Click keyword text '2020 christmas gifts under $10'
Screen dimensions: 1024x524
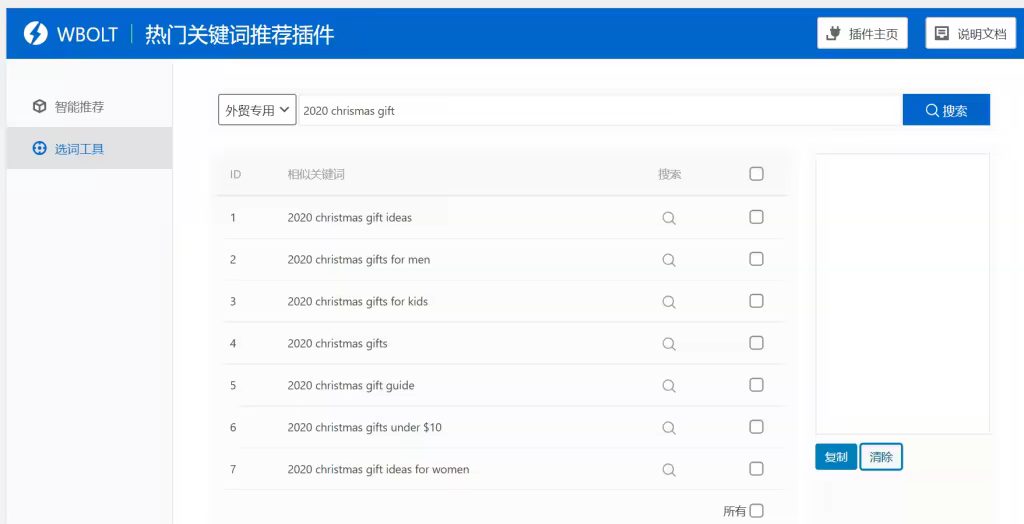(364, 427)
